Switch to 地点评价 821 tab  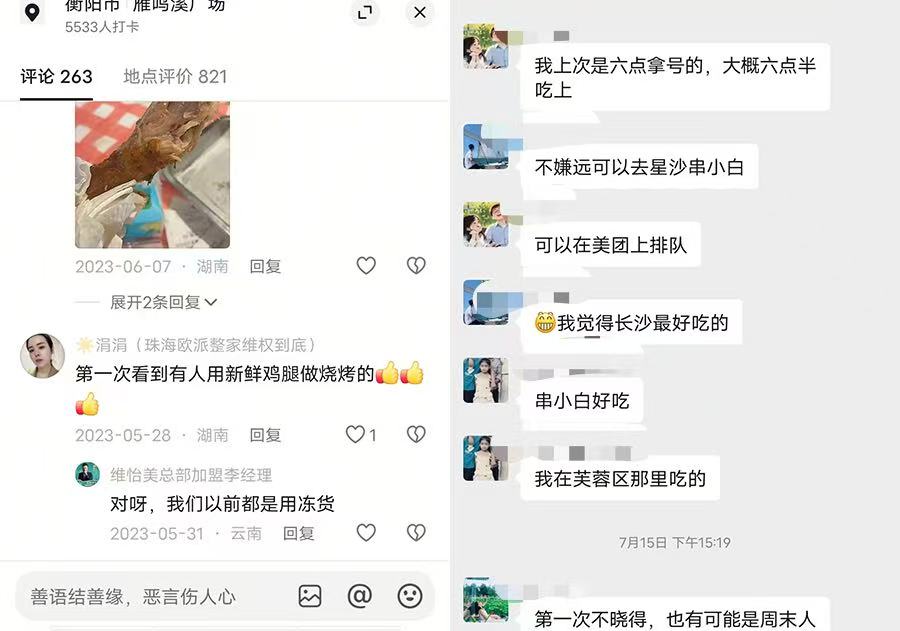[176, 76]
